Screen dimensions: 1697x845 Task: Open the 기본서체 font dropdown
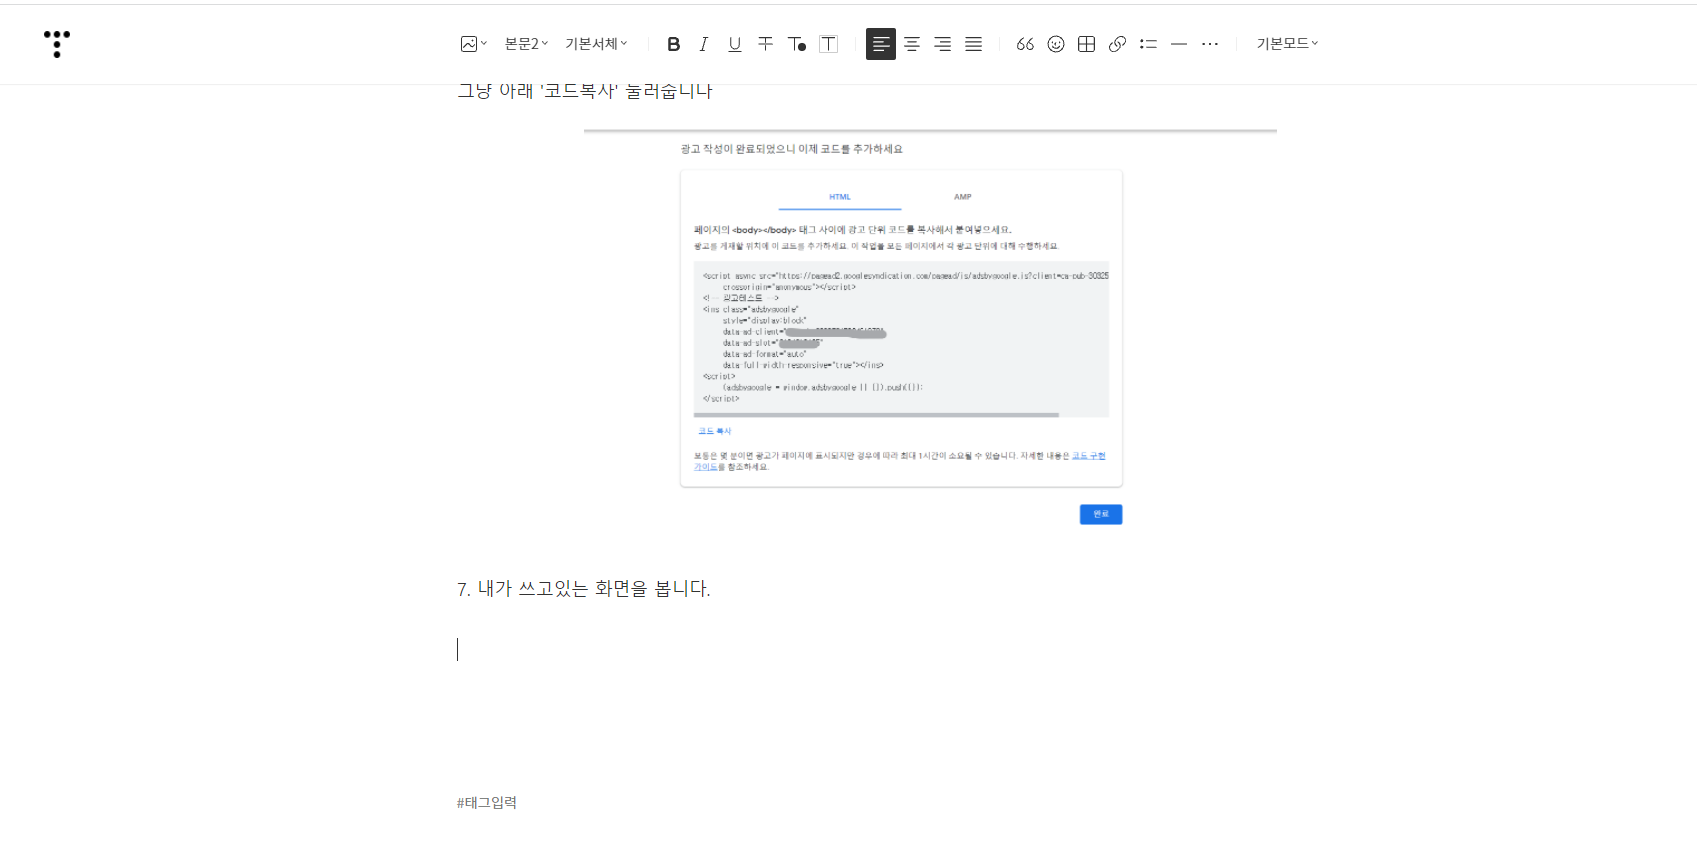596,44
